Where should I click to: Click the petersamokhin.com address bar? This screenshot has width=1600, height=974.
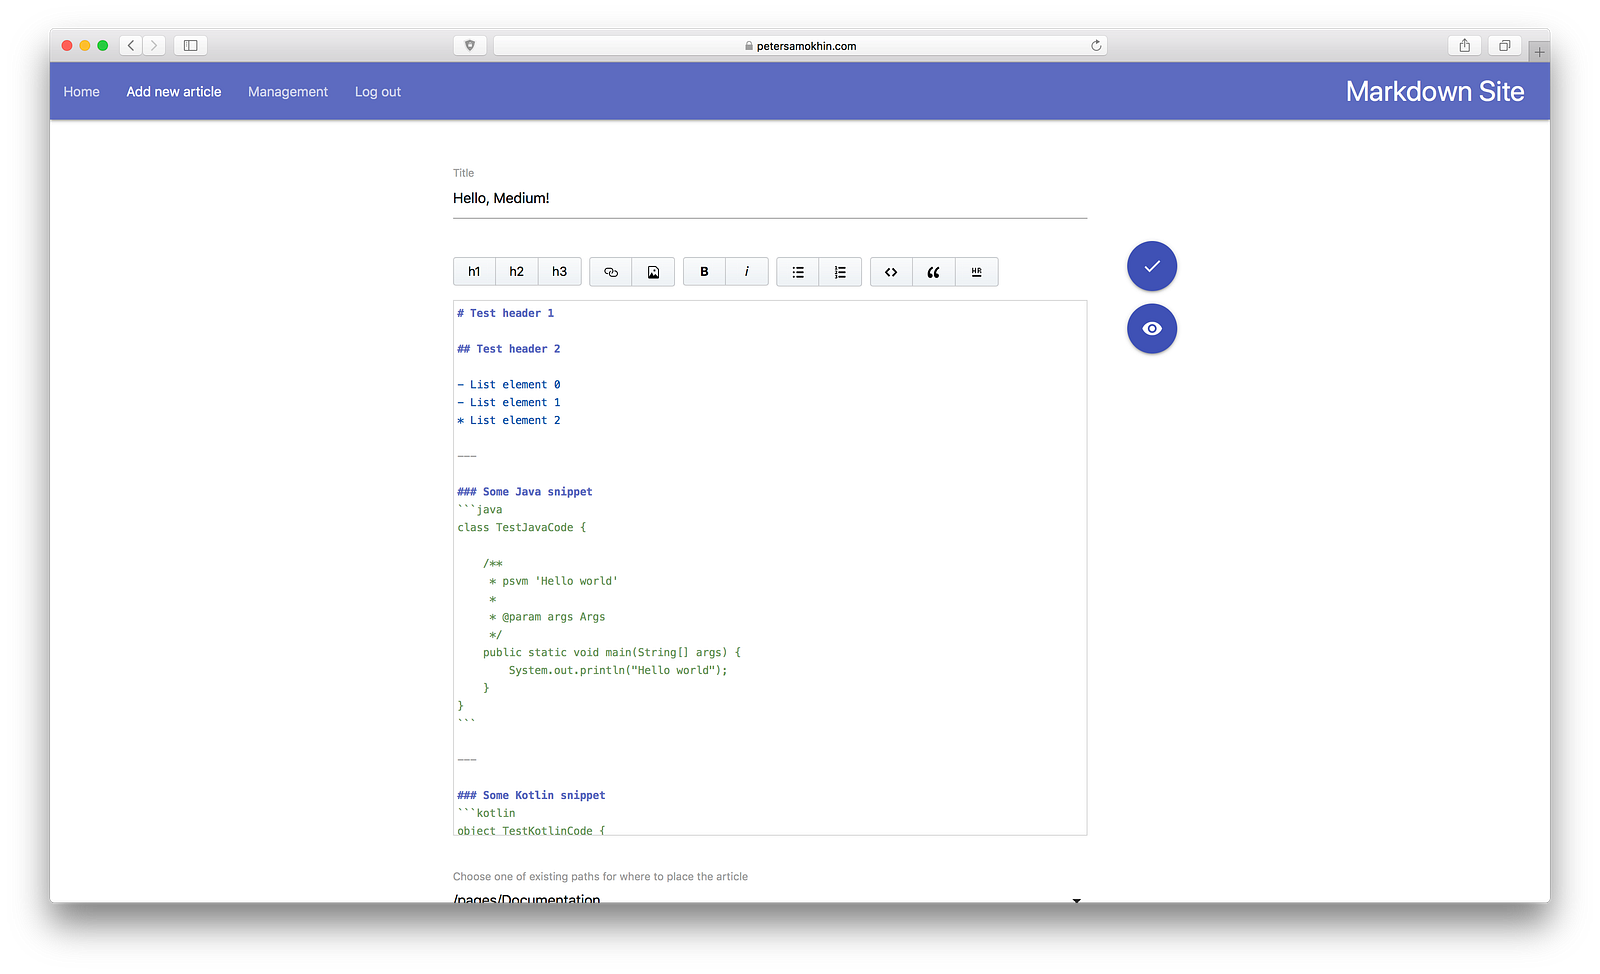800,45
